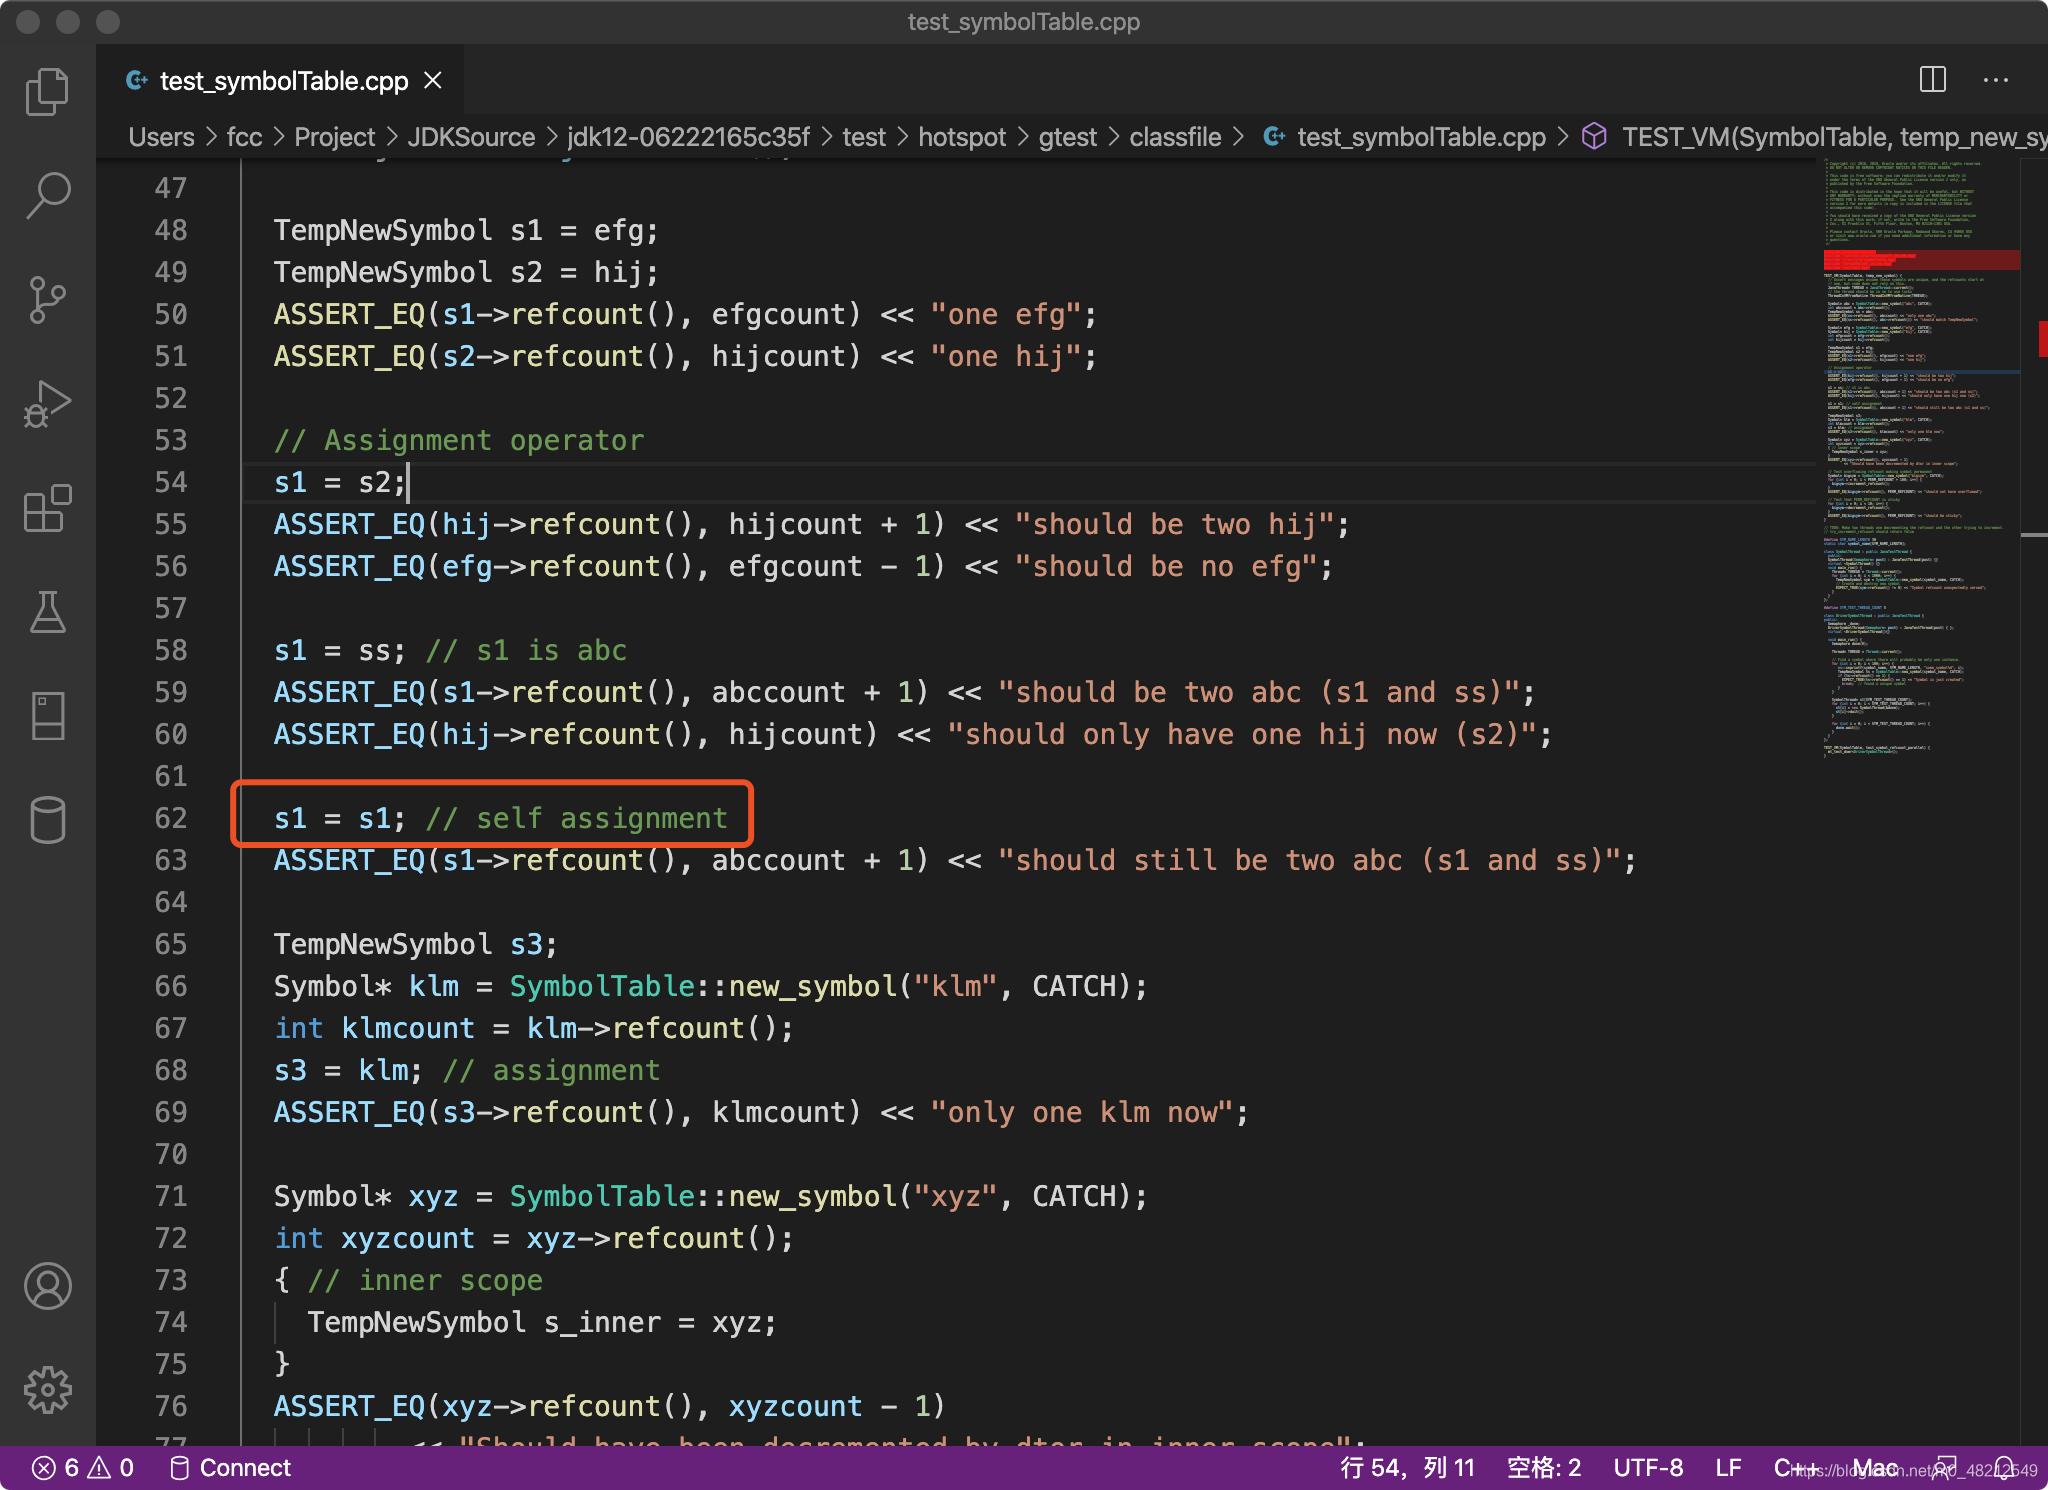Click the '// Assignment operator' comment
Screen dimensions: 2048x1490
click(459, 440)
